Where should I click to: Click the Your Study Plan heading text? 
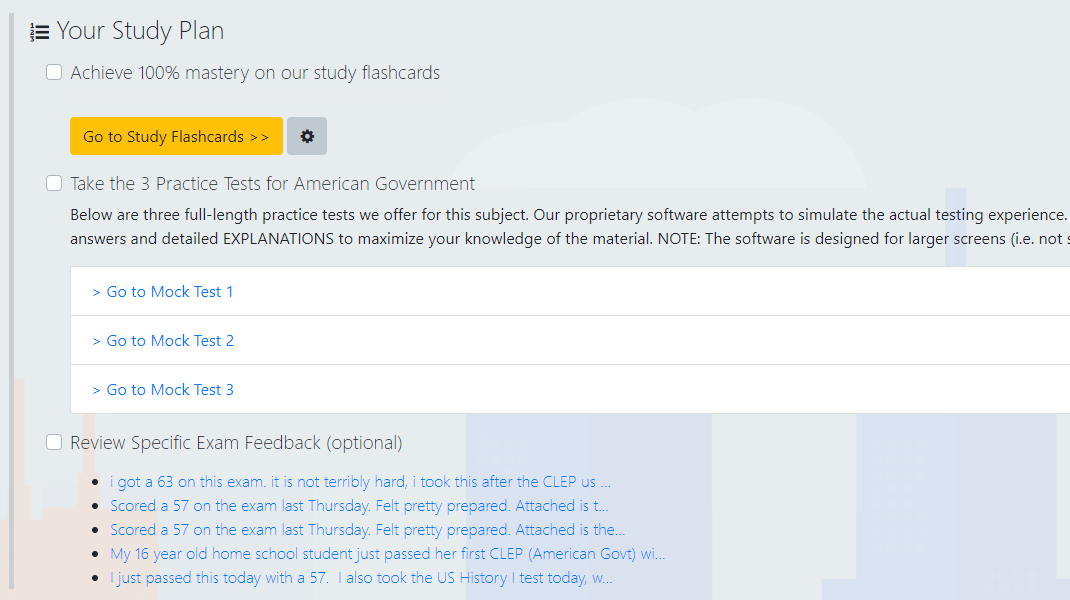pyautogui.click(x=140, y=31)
